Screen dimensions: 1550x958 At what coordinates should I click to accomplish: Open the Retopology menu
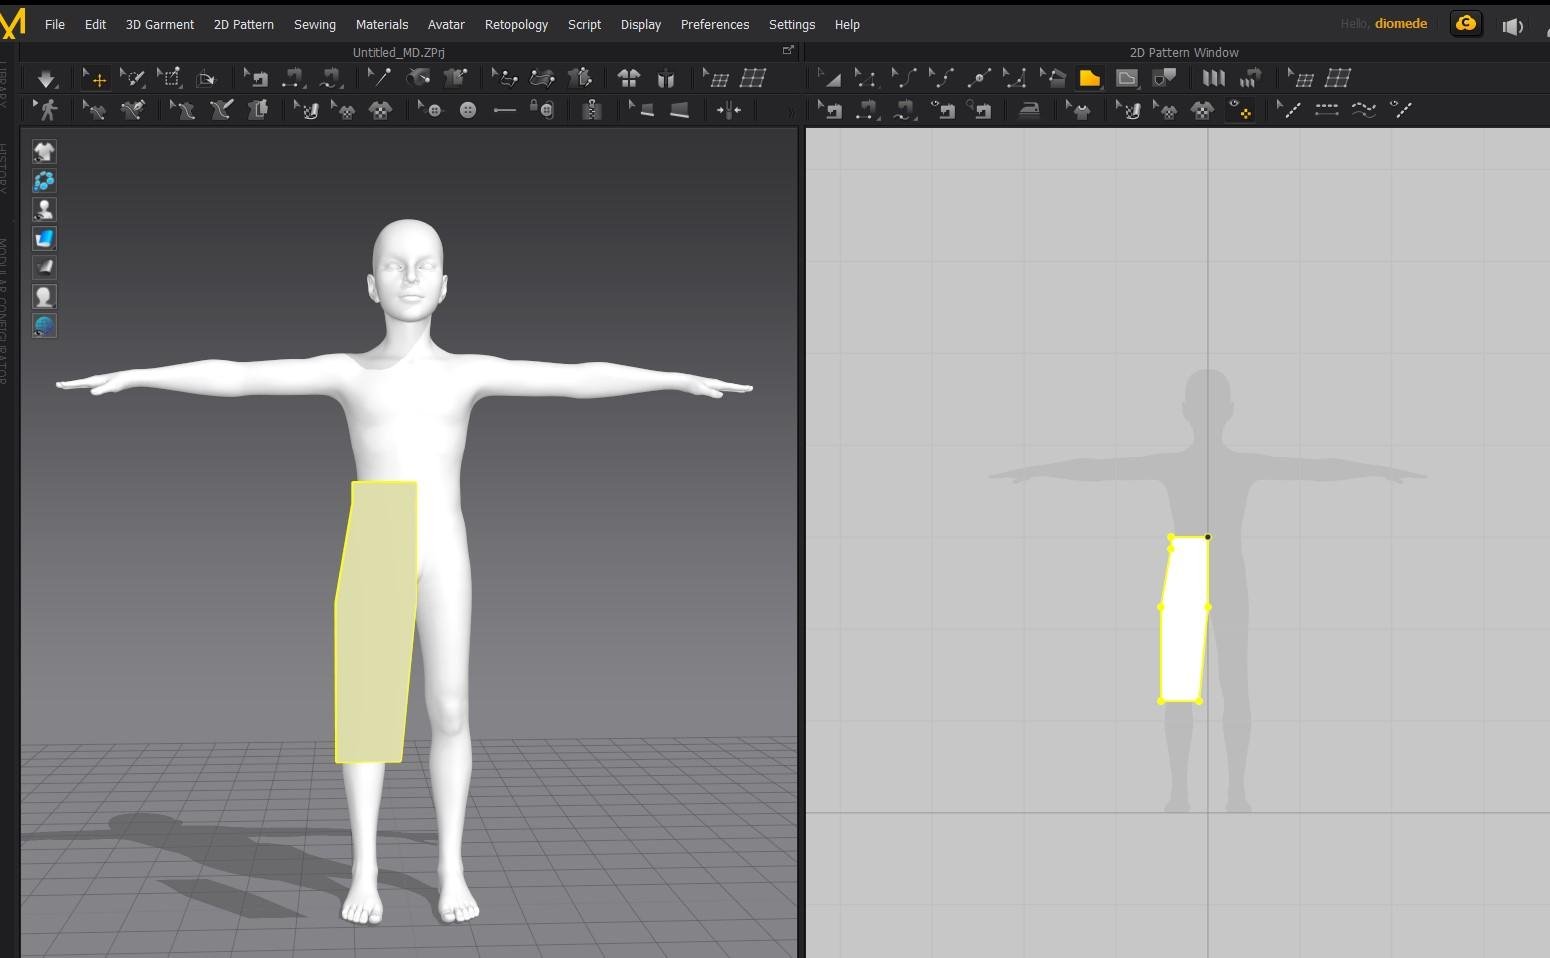[516, 25]
